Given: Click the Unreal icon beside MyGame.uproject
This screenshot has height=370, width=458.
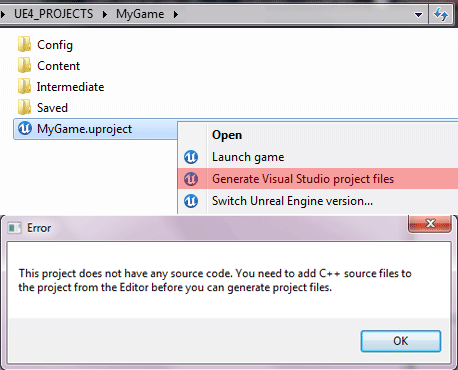Looking at the screenshot, I should point(25,128).
